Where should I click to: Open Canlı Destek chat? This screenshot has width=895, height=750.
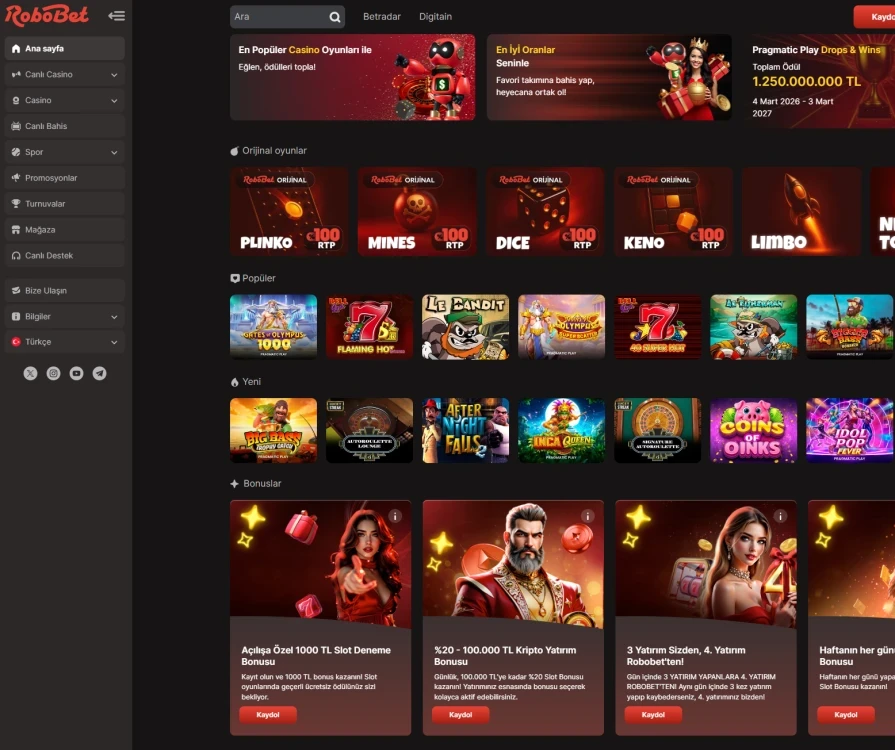[x=64, y=256]
